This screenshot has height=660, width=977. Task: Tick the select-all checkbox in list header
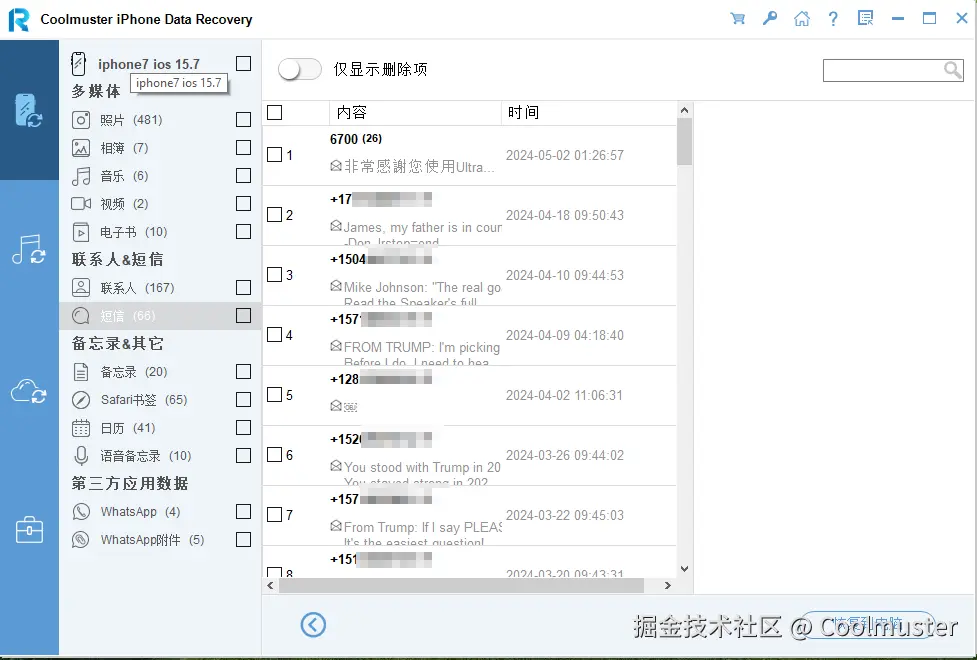pos(274,112)
